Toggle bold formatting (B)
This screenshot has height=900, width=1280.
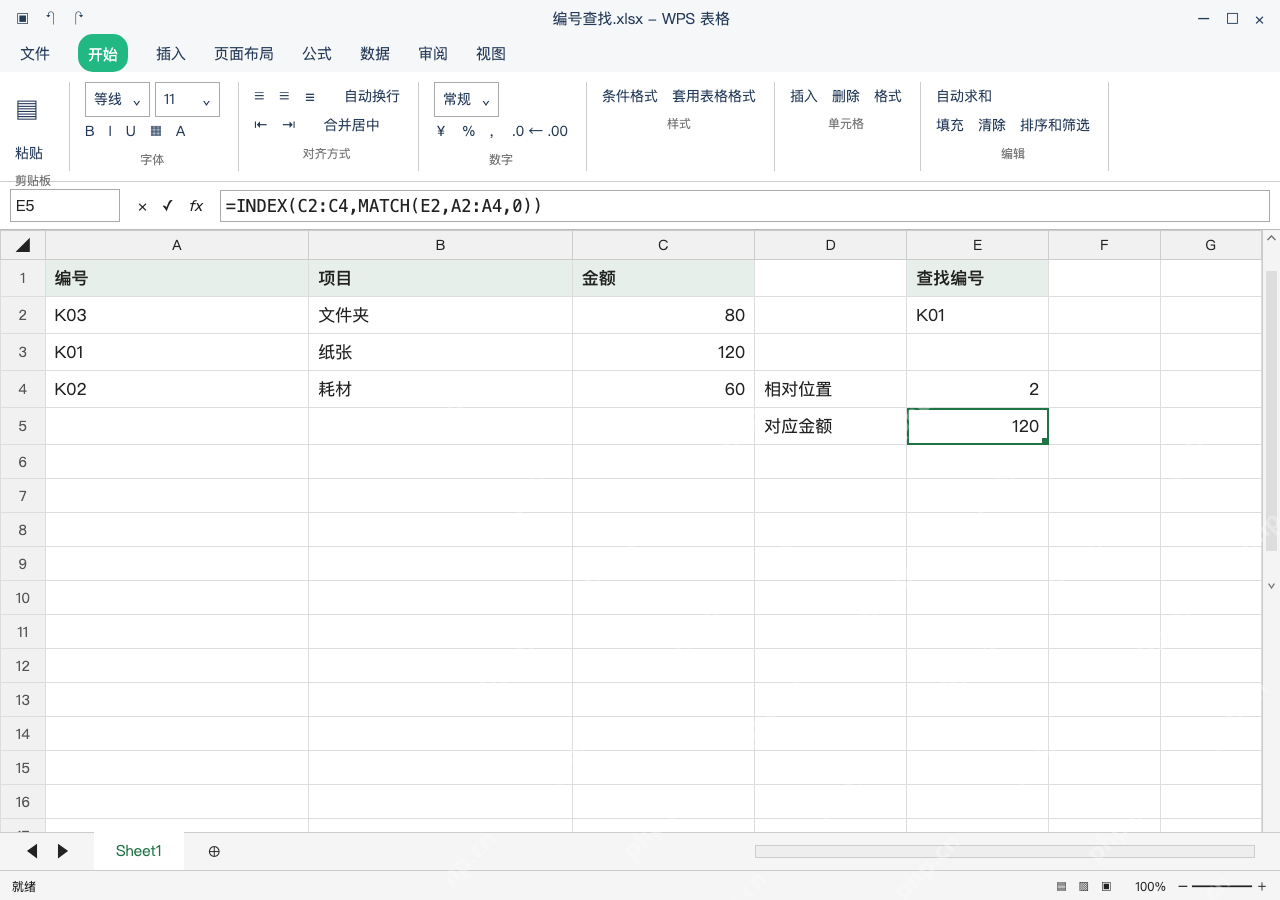pos(90,131)
